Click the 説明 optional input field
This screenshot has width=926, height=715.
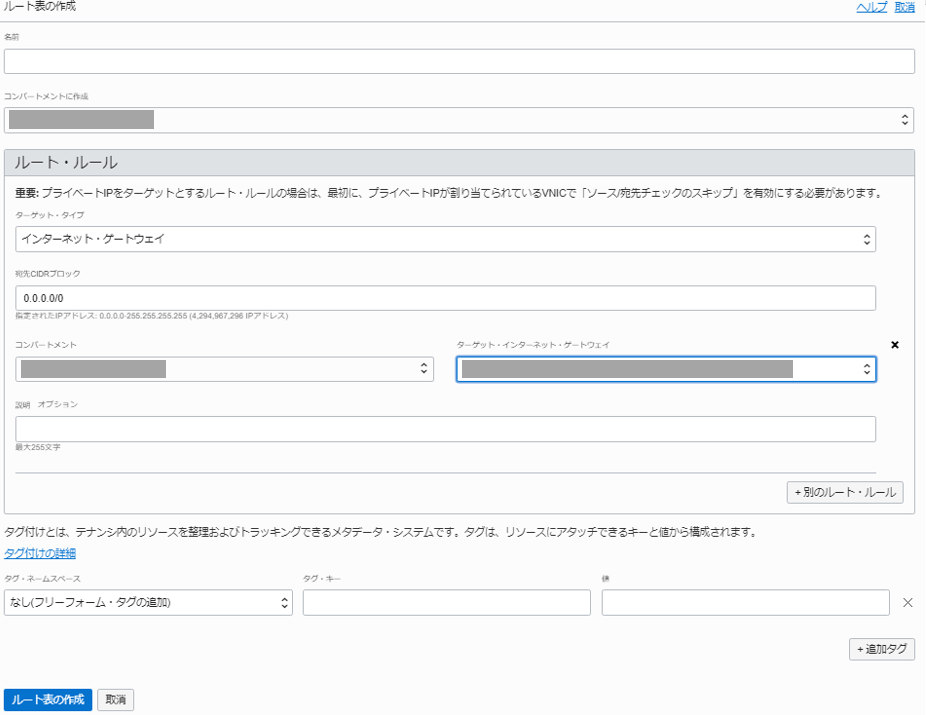click(x=445, y=429)
